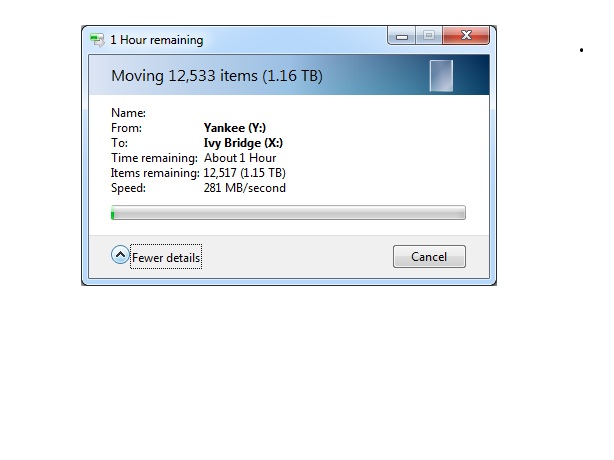614x460 pixels.
Task: Cancel the file move operation
Action: coord(429,256)
